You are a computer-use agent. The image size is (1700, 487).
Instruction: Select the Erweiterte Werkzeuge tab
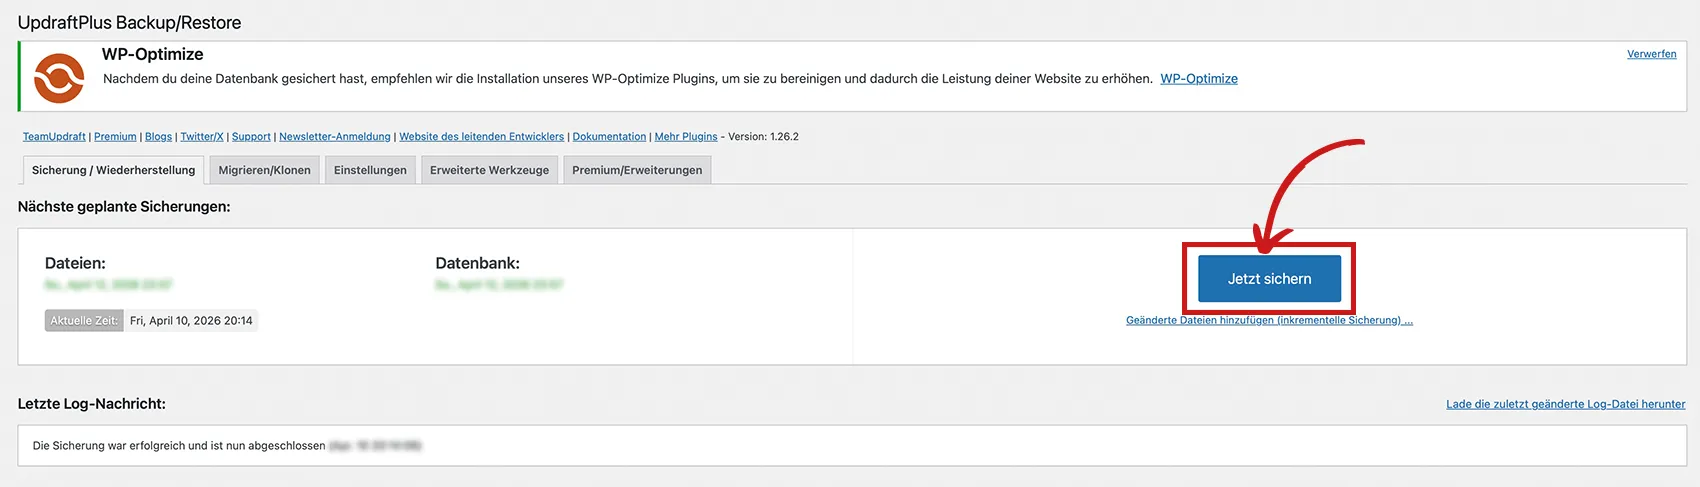489,170
